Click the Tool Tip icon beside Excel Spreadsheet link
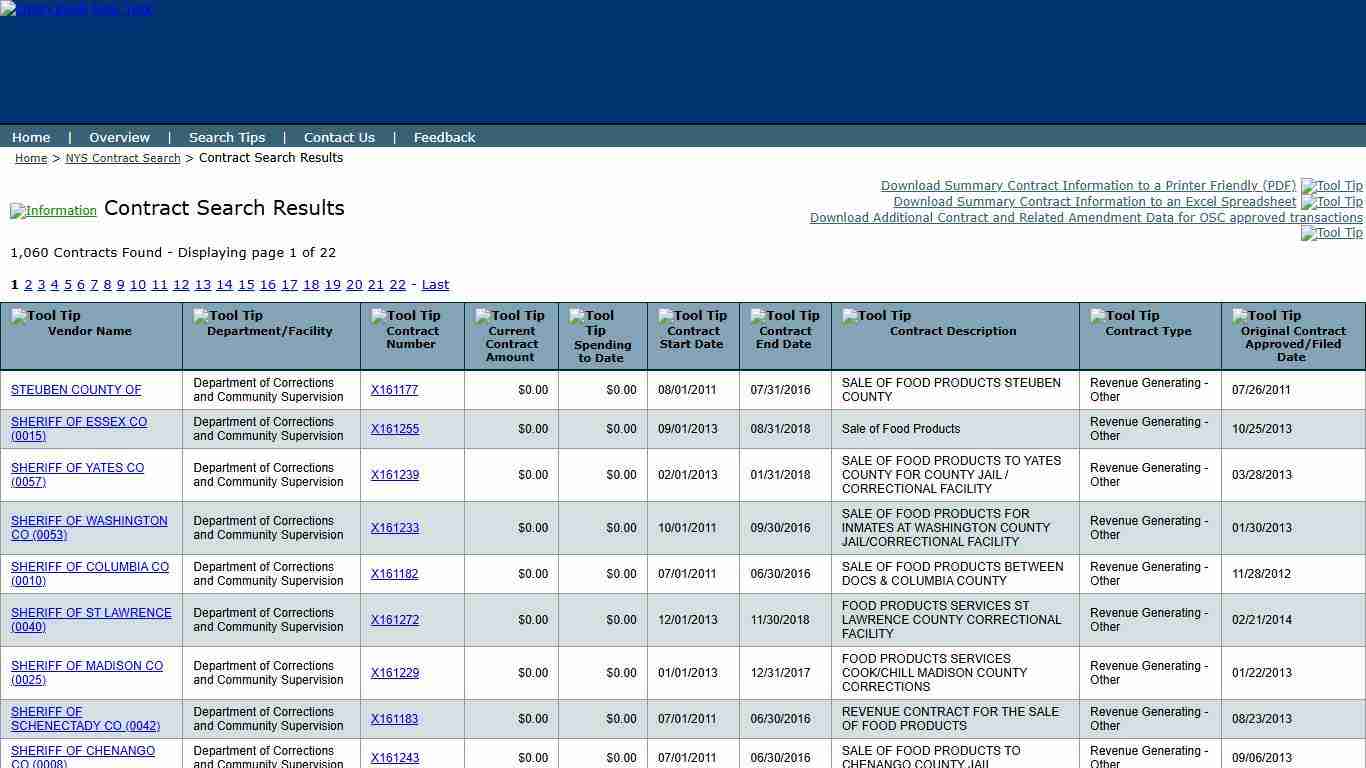The width and height of the screenshot is (1366, 768). [x=1331, y=202]
